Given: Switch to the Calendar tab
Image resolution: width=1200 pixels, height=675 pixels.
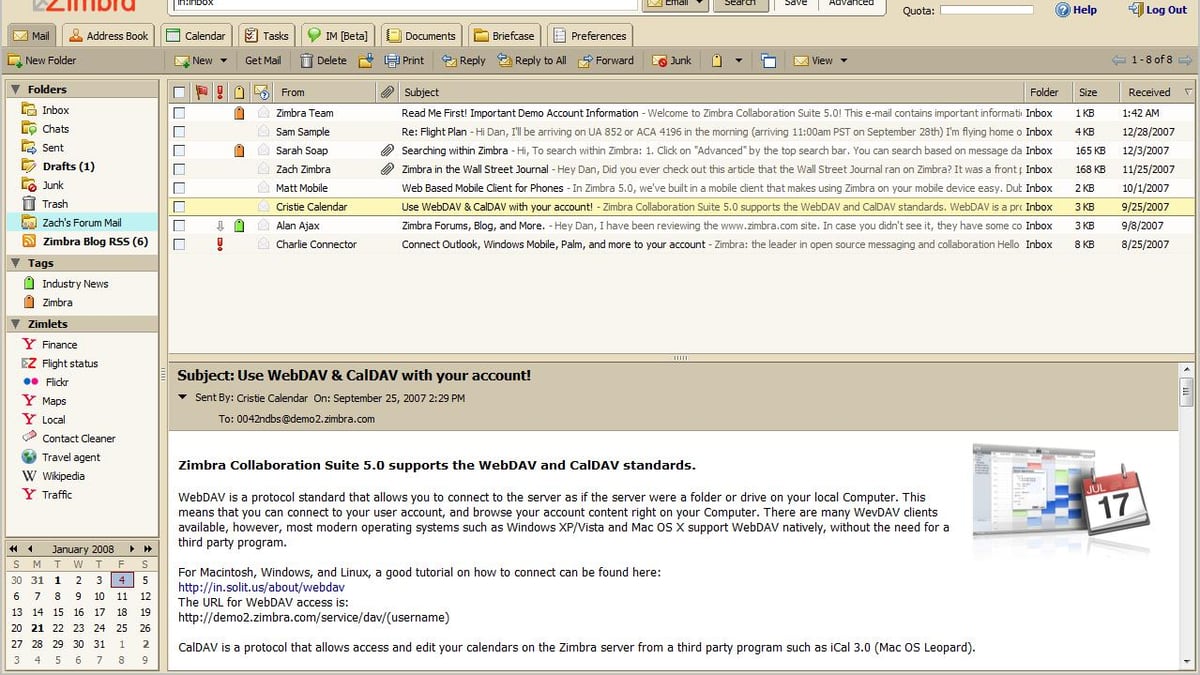Looking at the screenshot, I should [196, 36].
